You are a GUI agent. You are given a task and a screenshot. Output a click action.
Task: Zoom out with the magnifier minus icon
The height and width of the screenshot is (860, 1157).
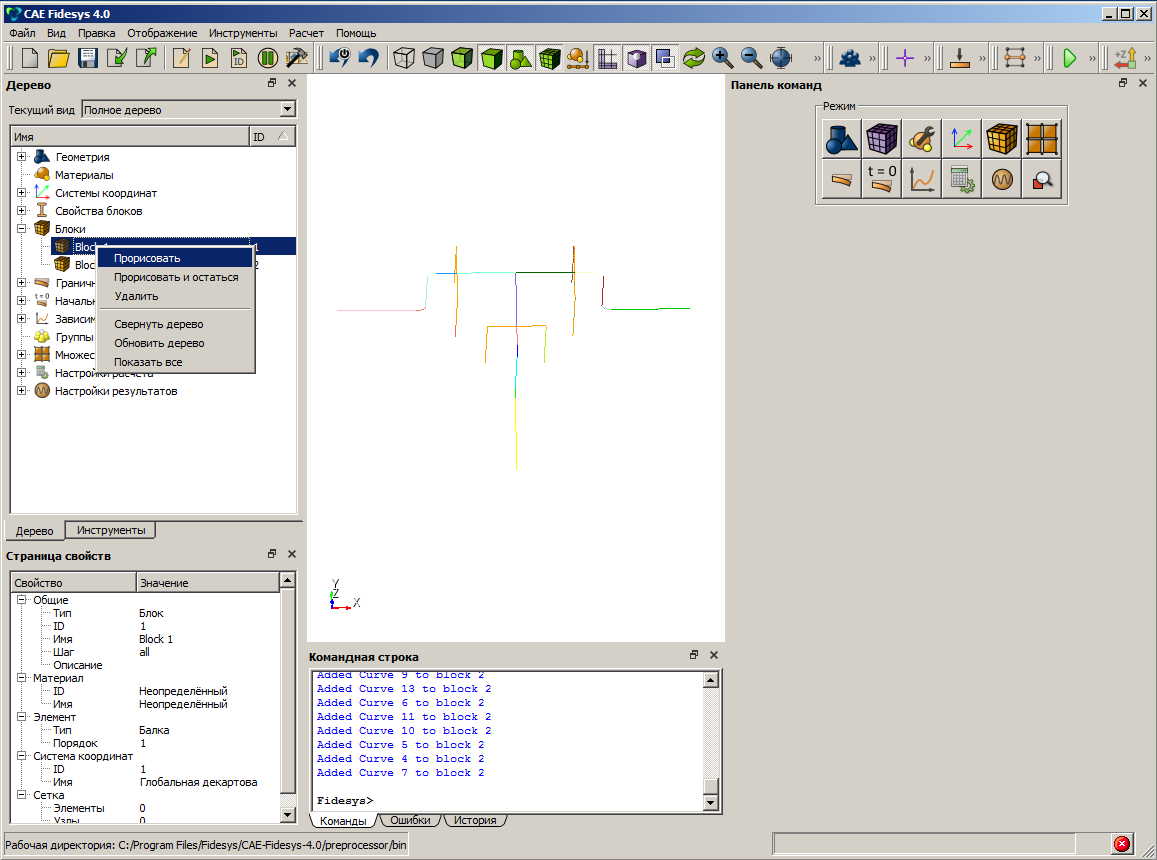coord(751,58)
